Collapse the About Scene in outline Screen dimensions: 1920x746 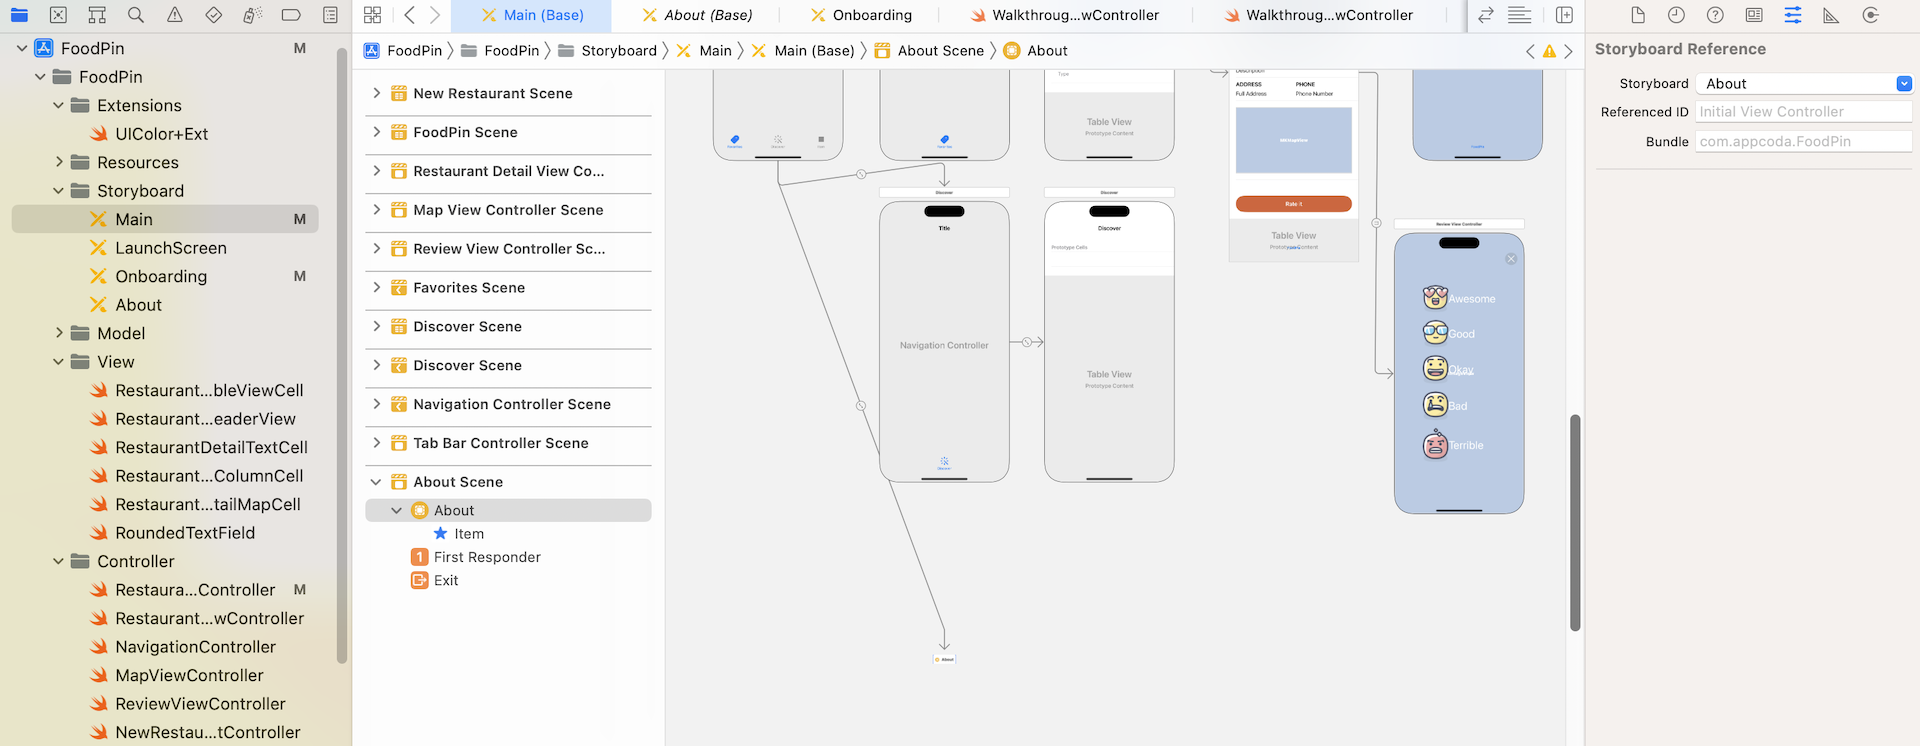click(x=376, y=482)
